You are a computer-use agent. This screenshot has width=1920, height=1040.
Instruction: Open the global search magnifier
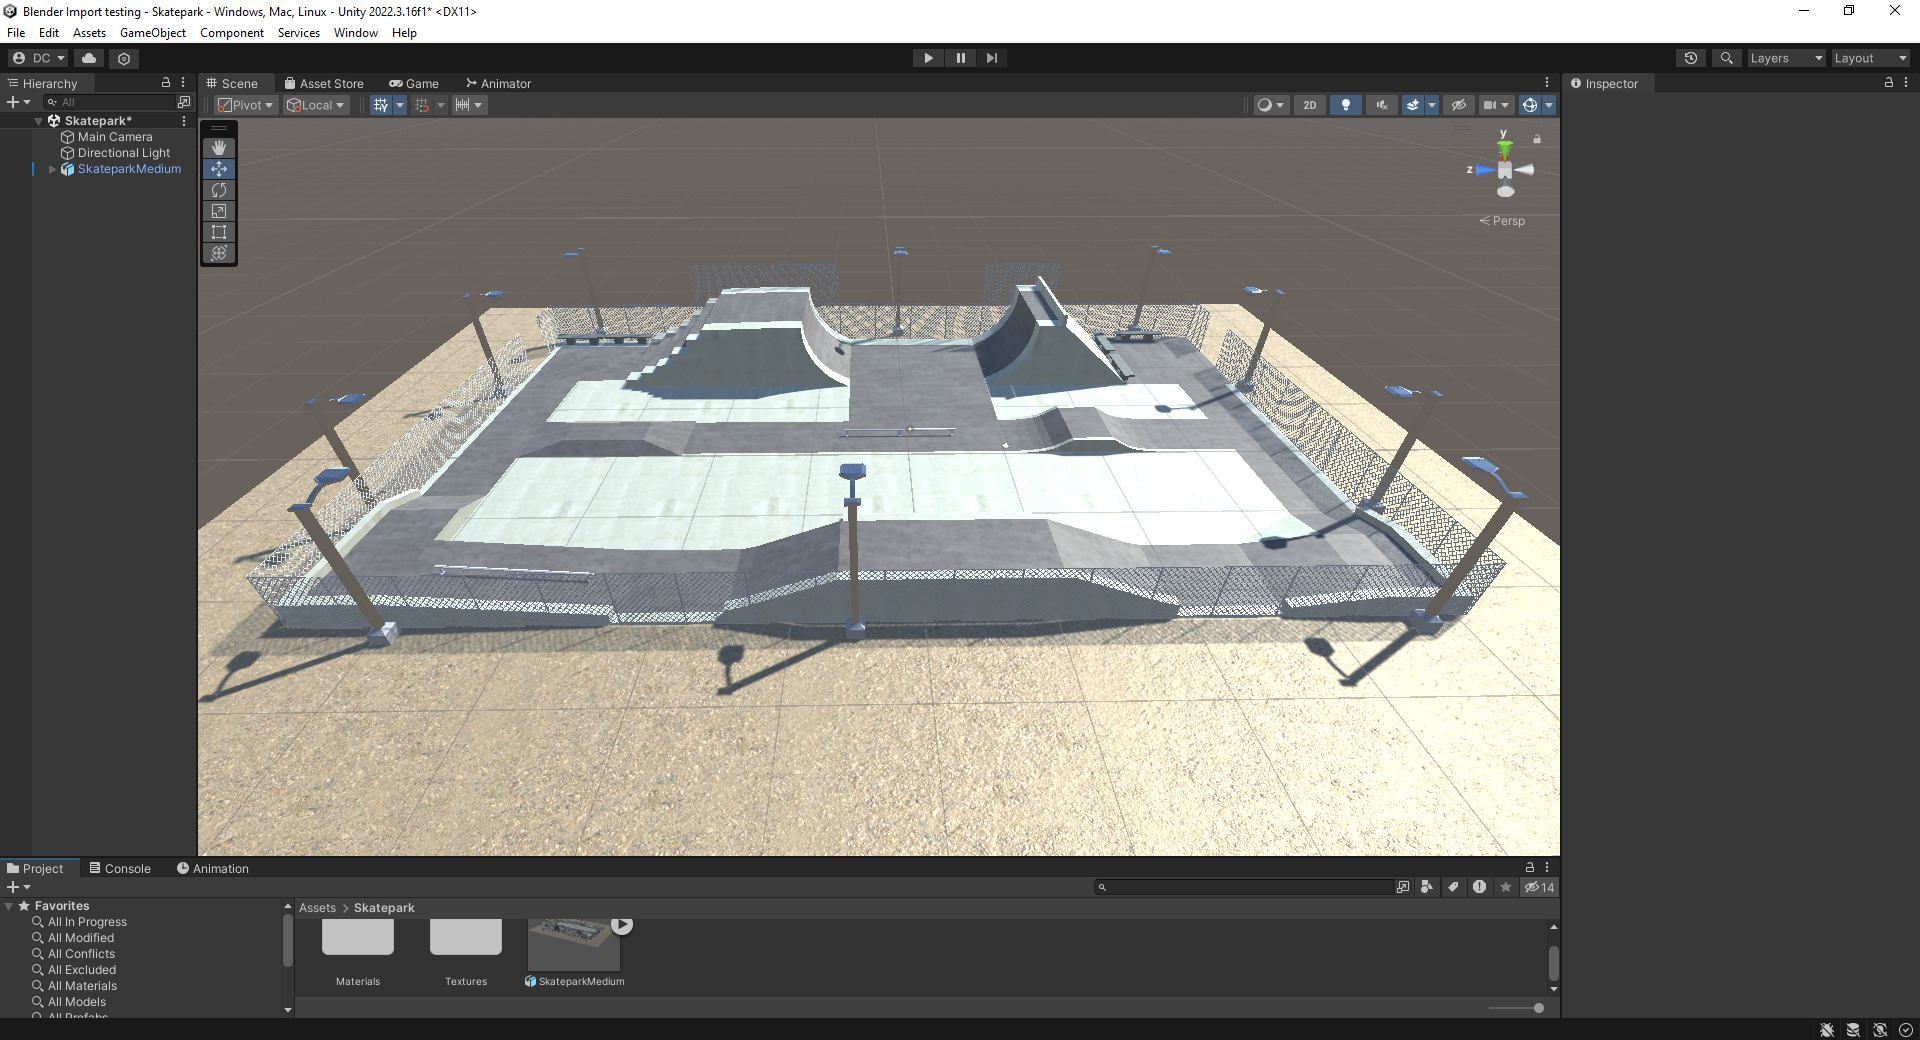pos(1726,58)
